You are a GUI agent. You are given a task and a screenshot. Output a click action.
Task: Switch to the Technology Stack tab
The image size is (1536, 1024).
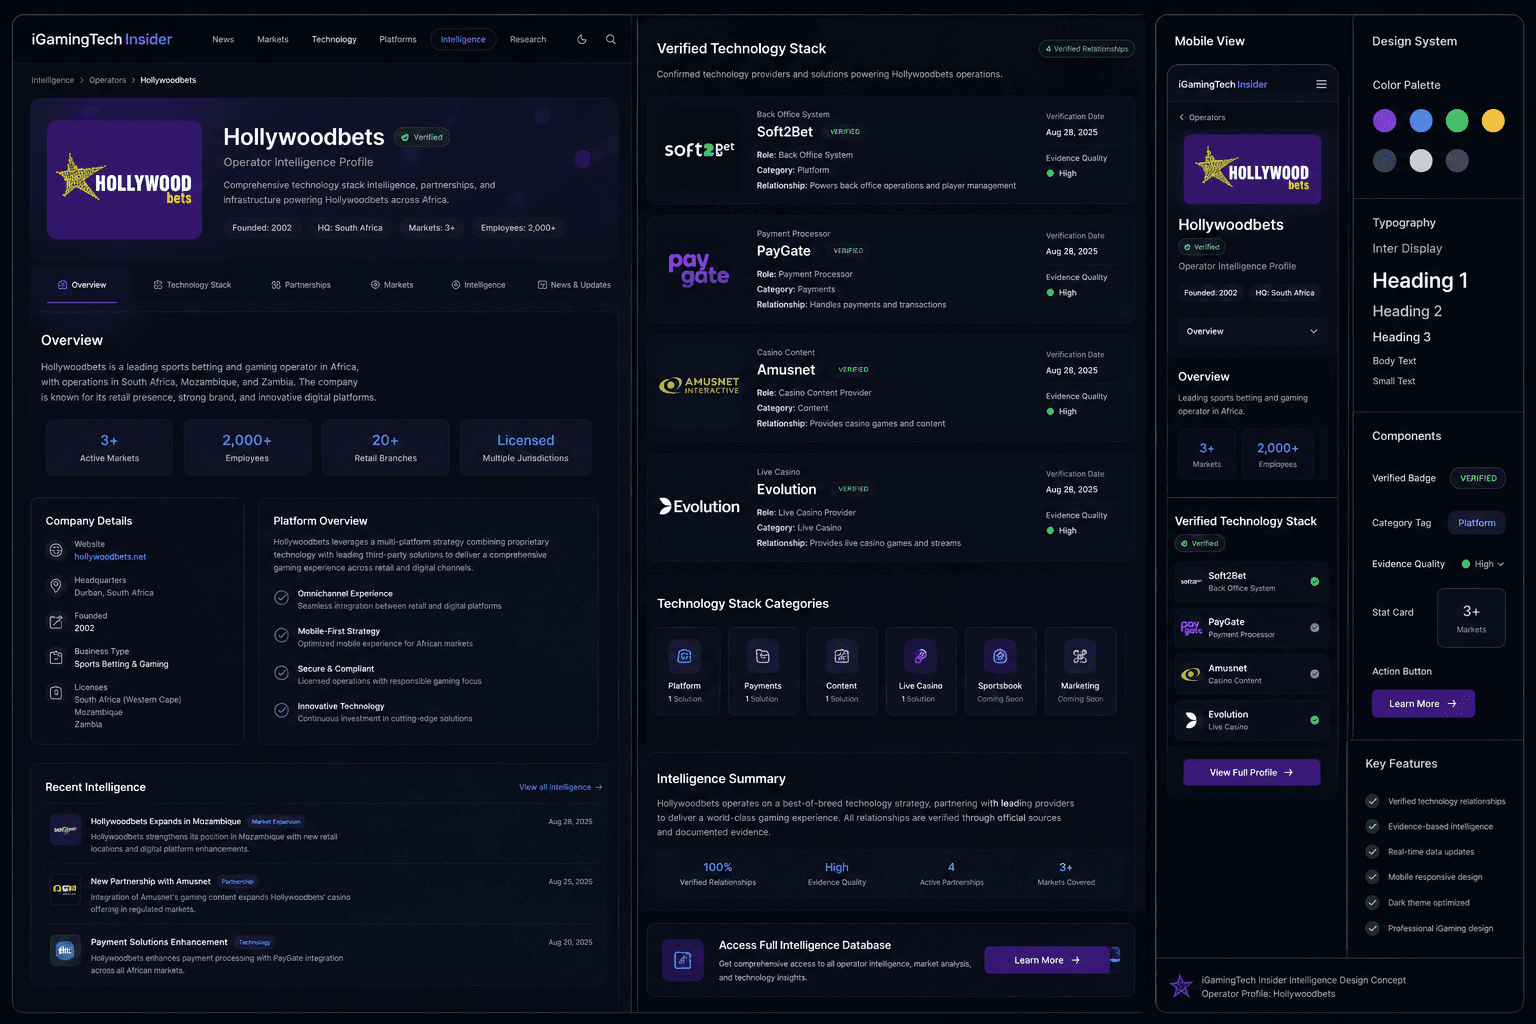pyautogui.click(x=192, y=285)
